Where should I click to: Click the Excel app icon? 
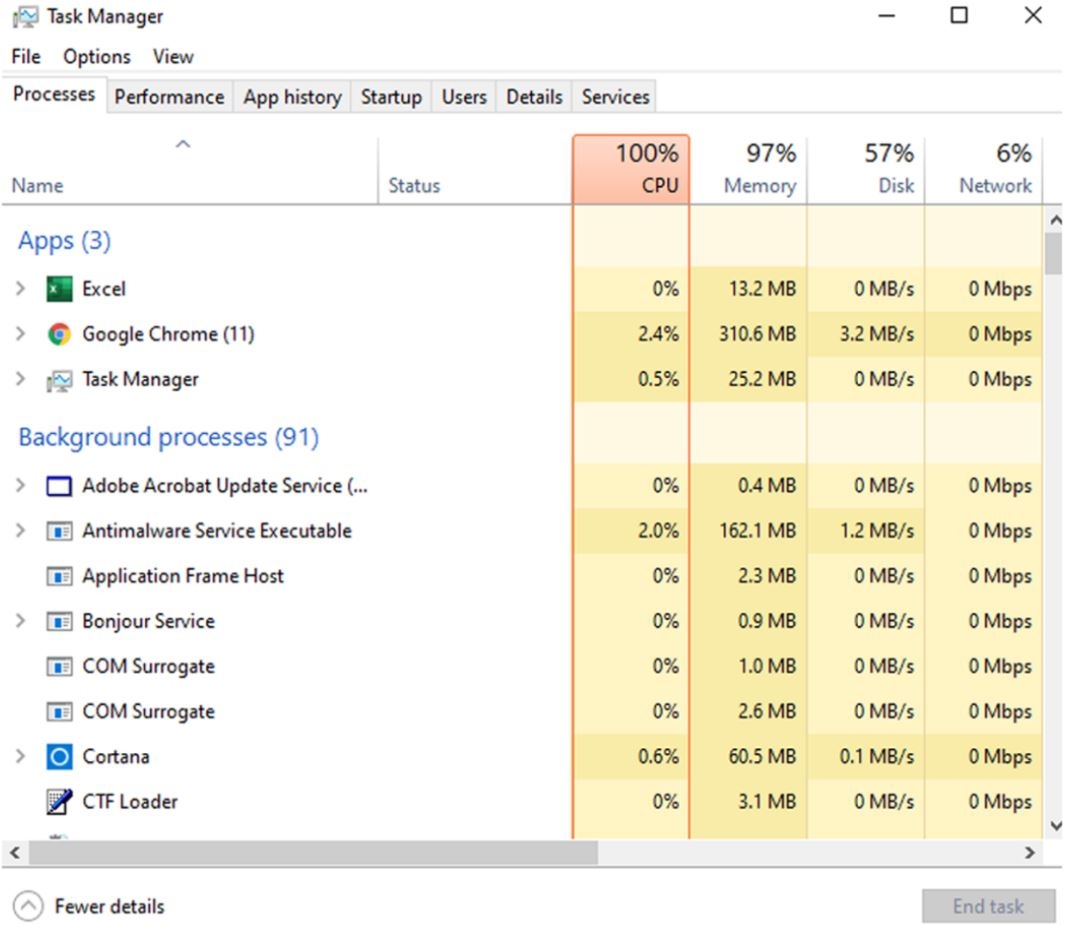pos(59,289)
